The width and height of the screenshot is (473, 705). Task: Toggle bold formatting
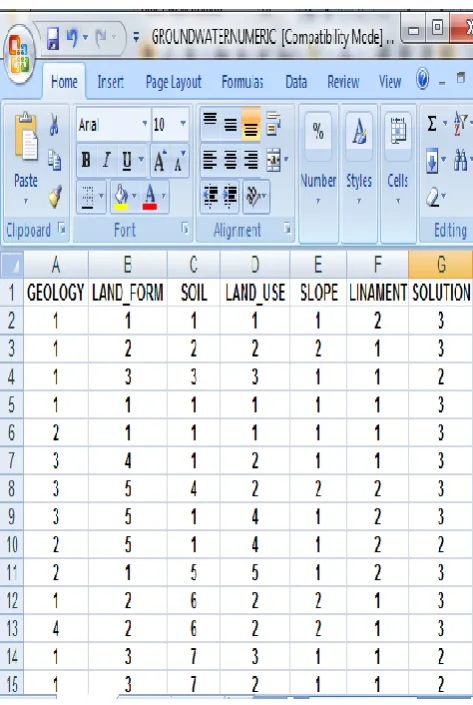coord(86,160)
